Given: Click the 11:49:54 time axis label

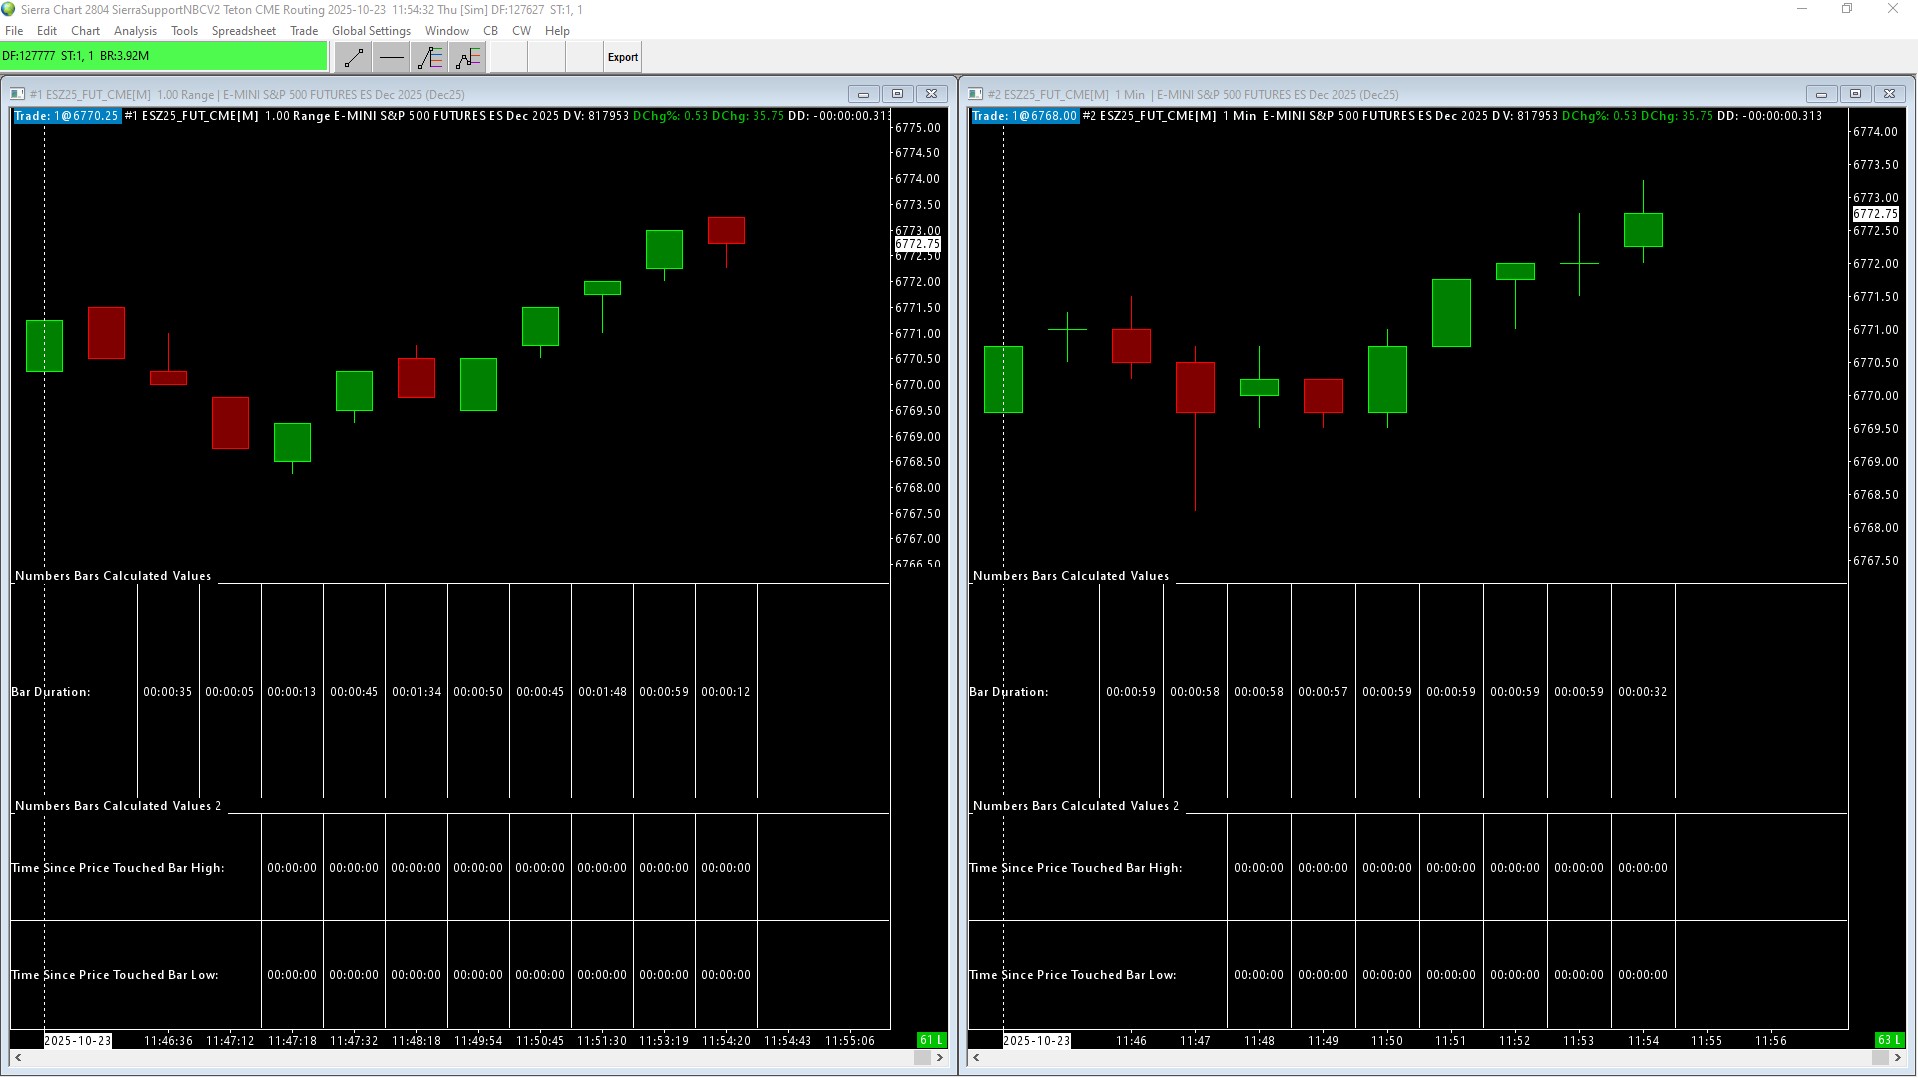Looking at the screenshot, I should pyautogui.click(x=478, y=1041).
